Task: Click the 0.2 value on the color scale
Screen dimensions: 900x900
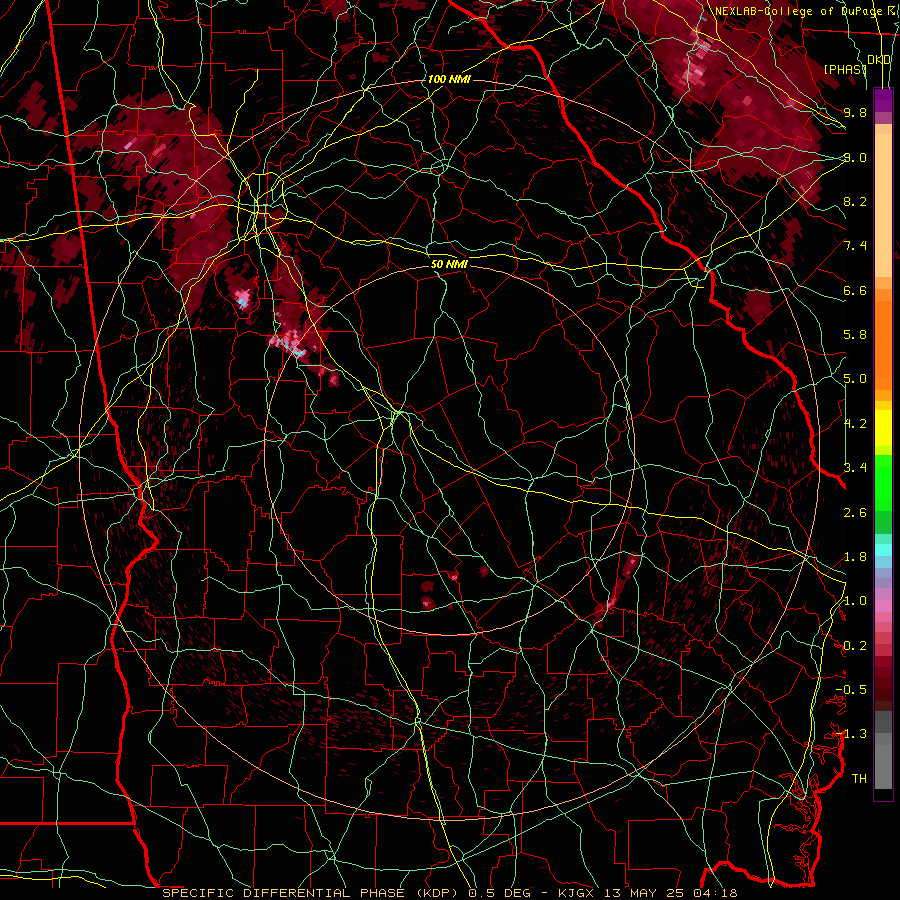Action: pyautogui.click(x=855, y=646)
